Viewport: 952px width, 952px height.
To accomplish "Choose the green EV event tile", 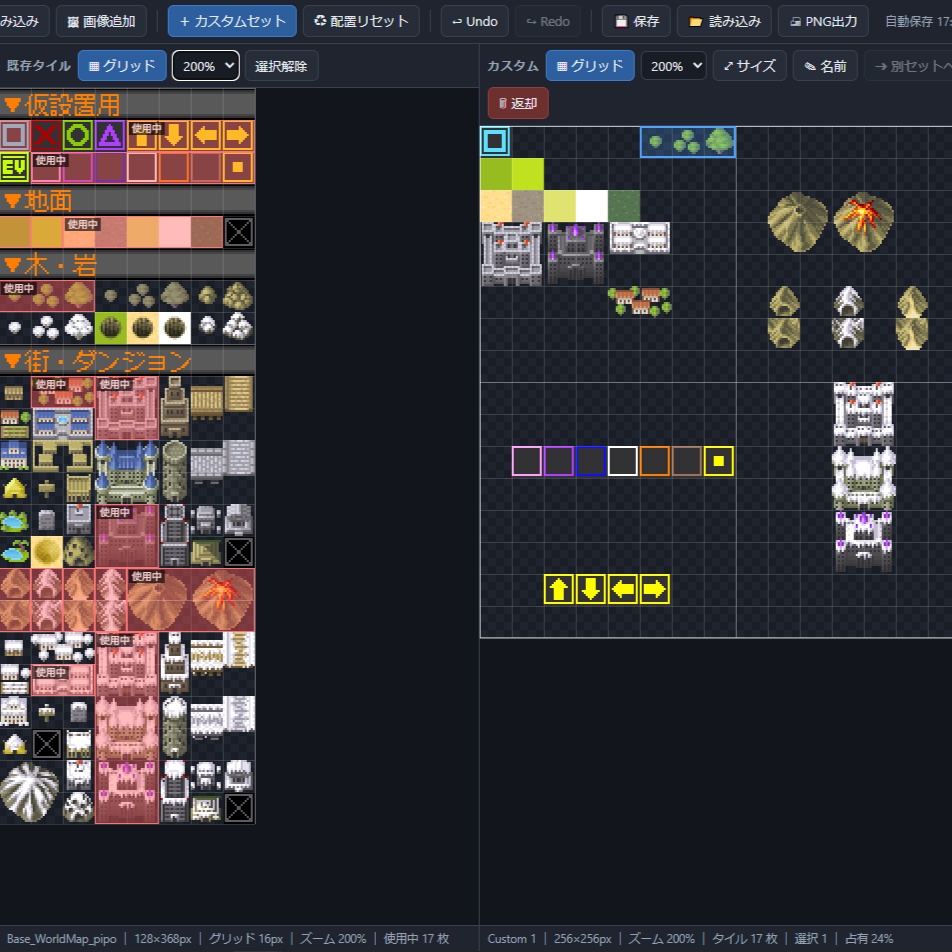I will click(15, 167).
